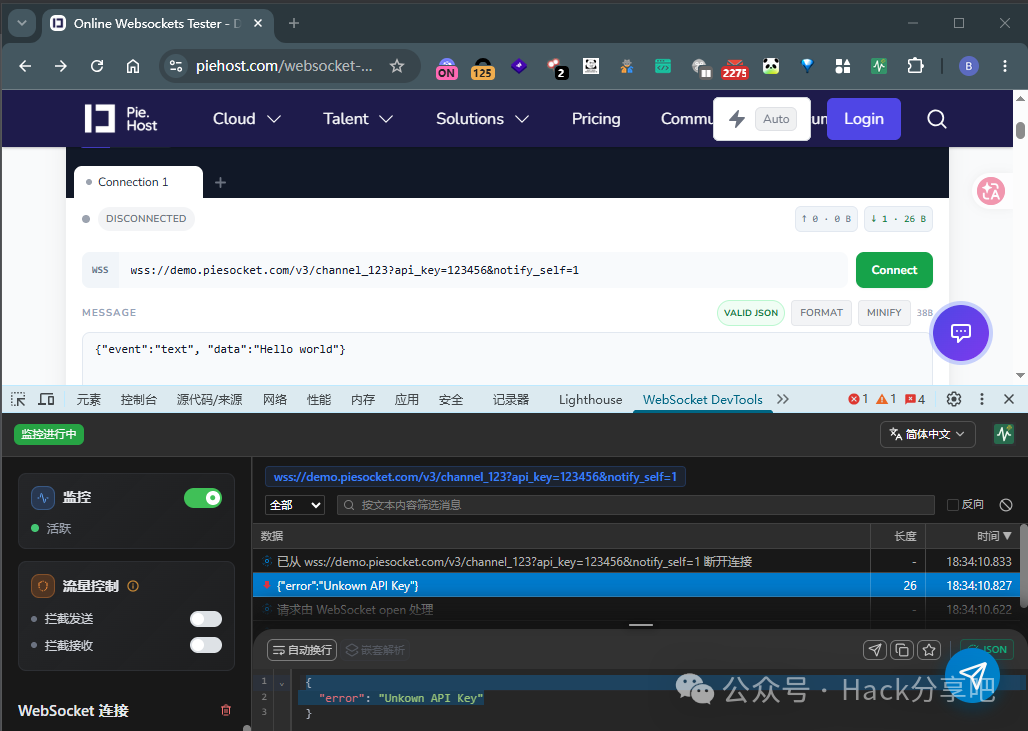Open DevTools more options menu
1028x731 pixels.
click(981, 399)
